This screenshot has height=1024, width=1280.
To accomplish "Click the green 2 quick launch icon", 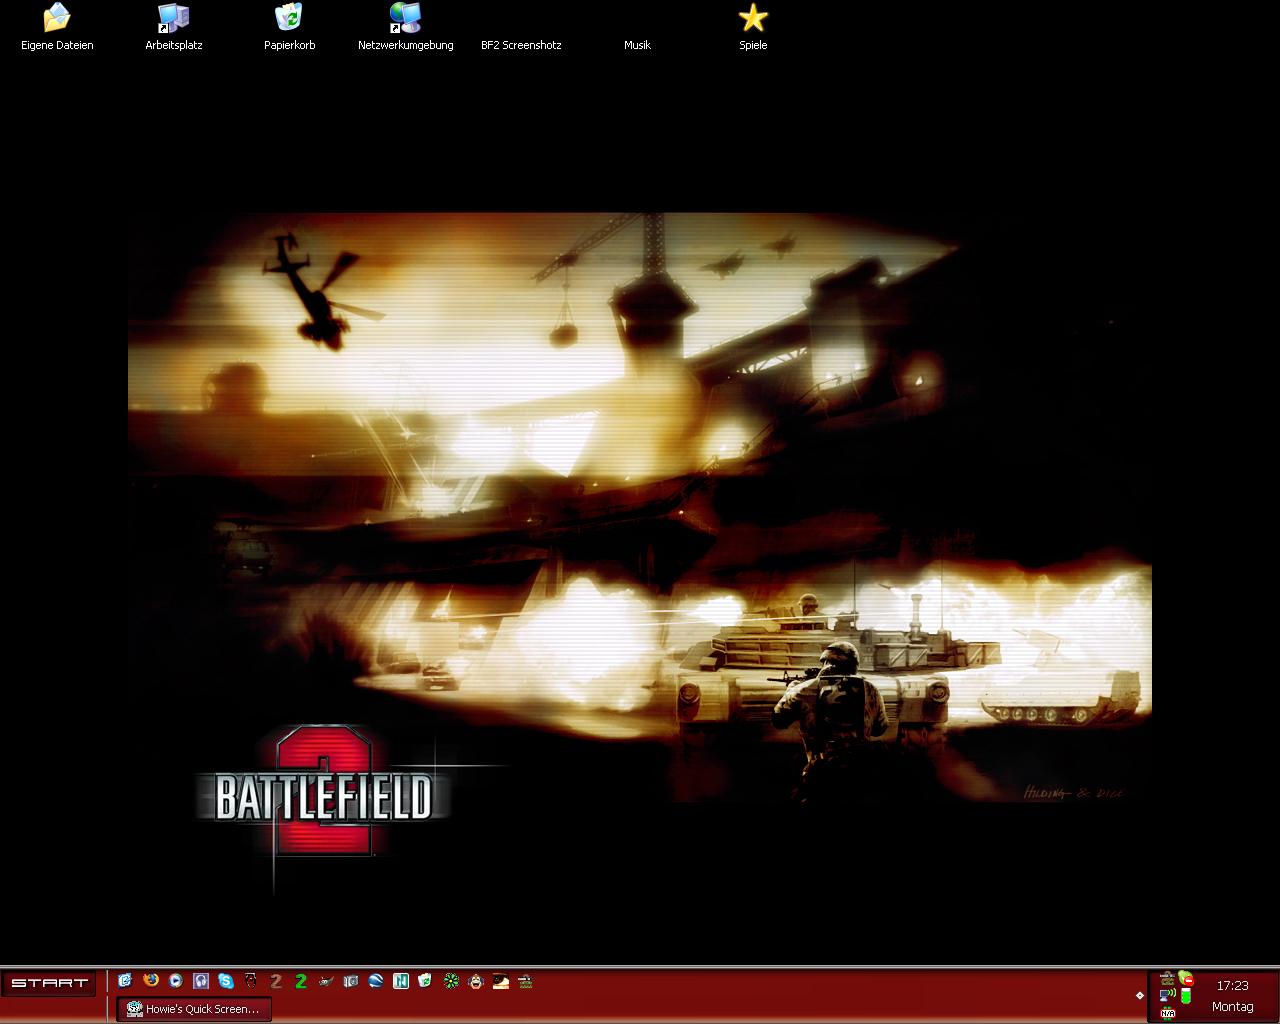I will coord(301,981).
